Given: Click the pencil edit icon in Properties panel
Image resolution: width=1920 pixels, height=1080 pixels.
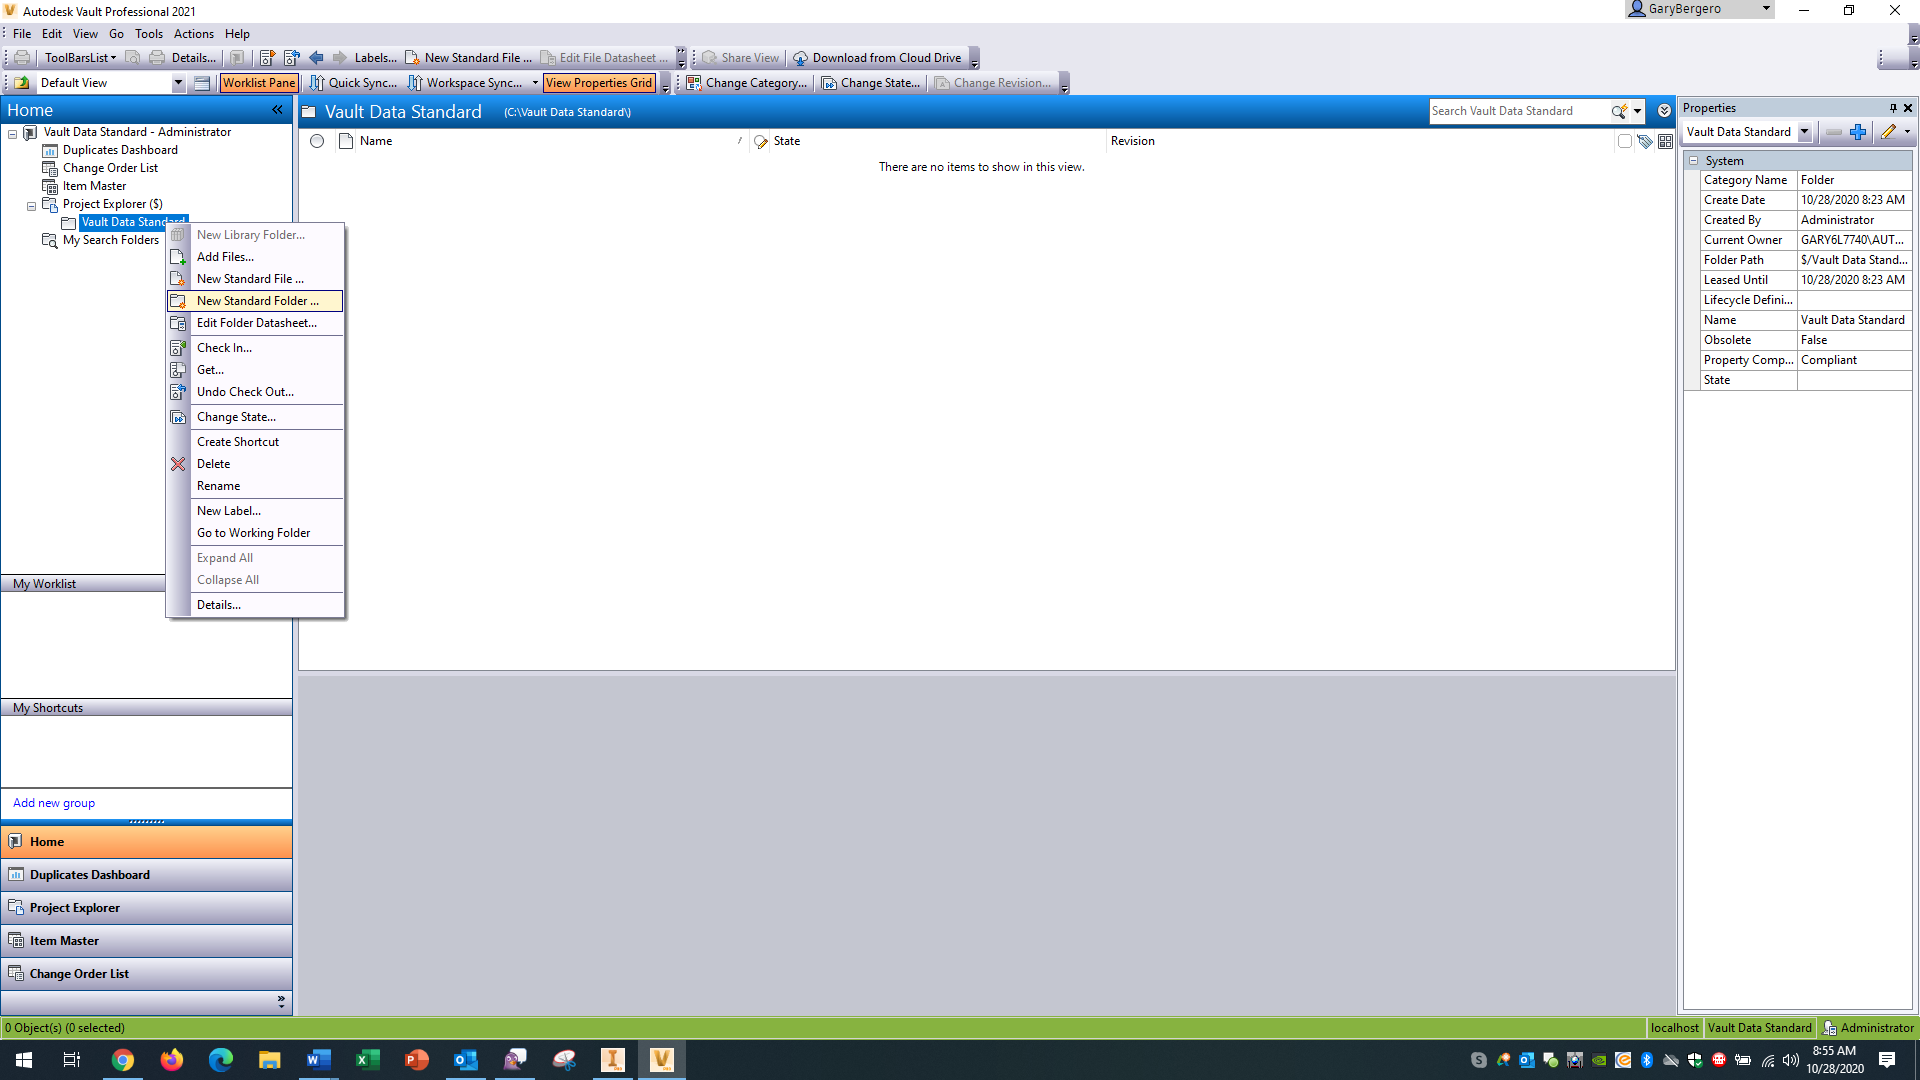Looking at the screenshot, I should coord(1889,132).
